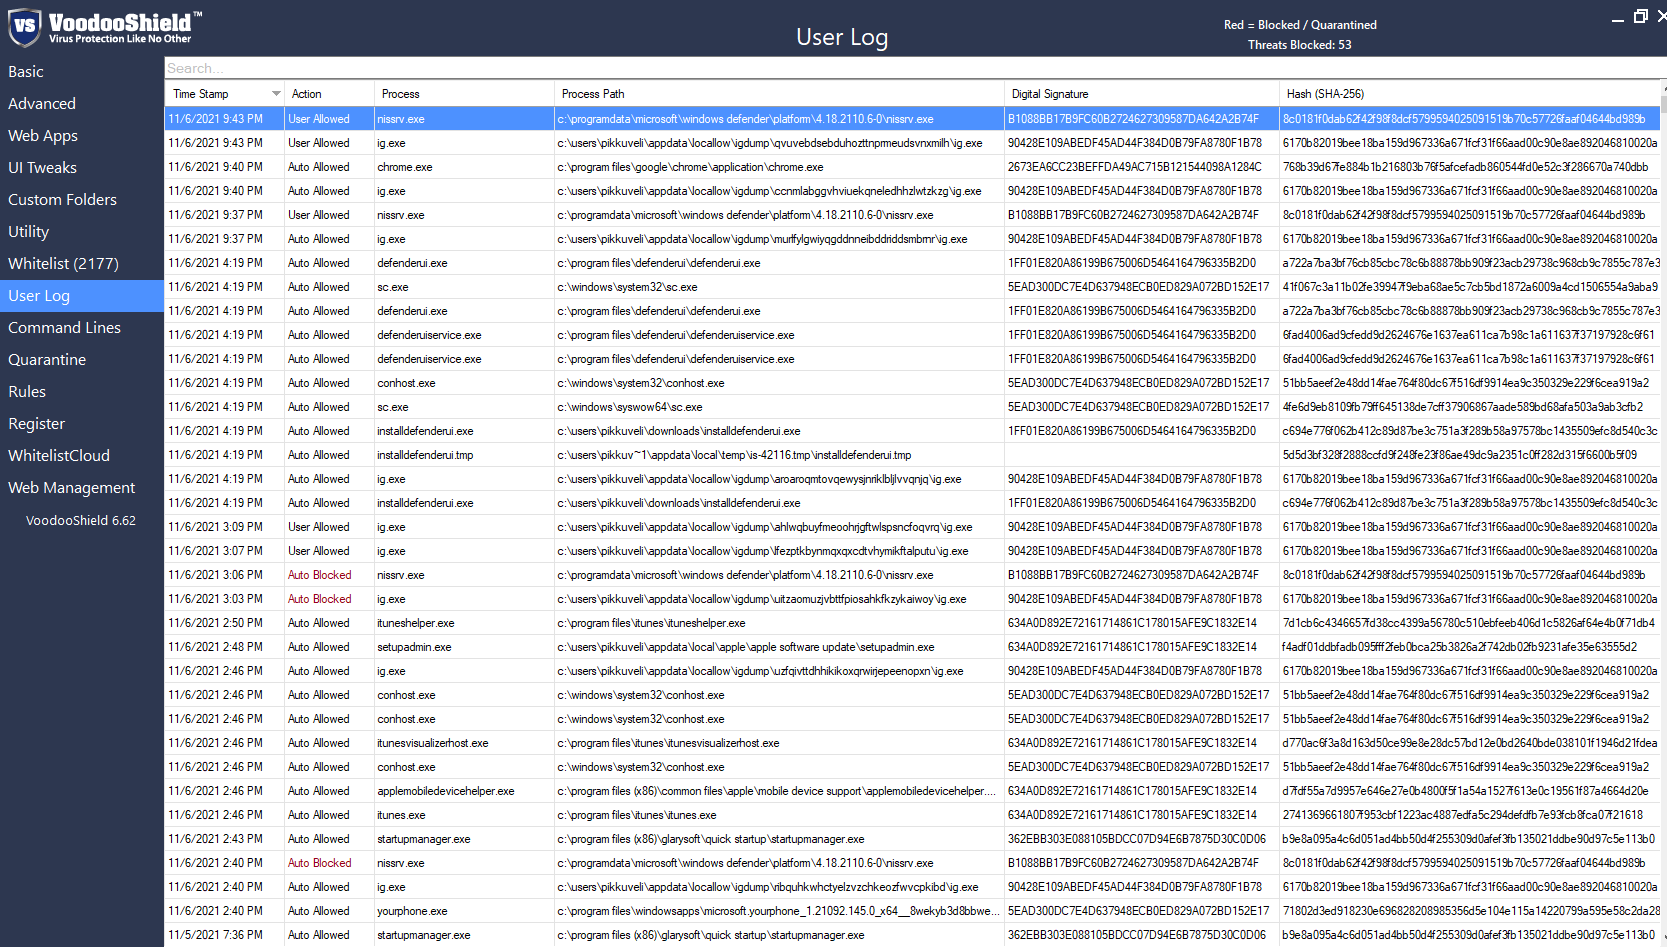This screenshot has height=947, width=1667.
Task: Click the setupadmin.exe apple software update path
Action: [746, 647]
